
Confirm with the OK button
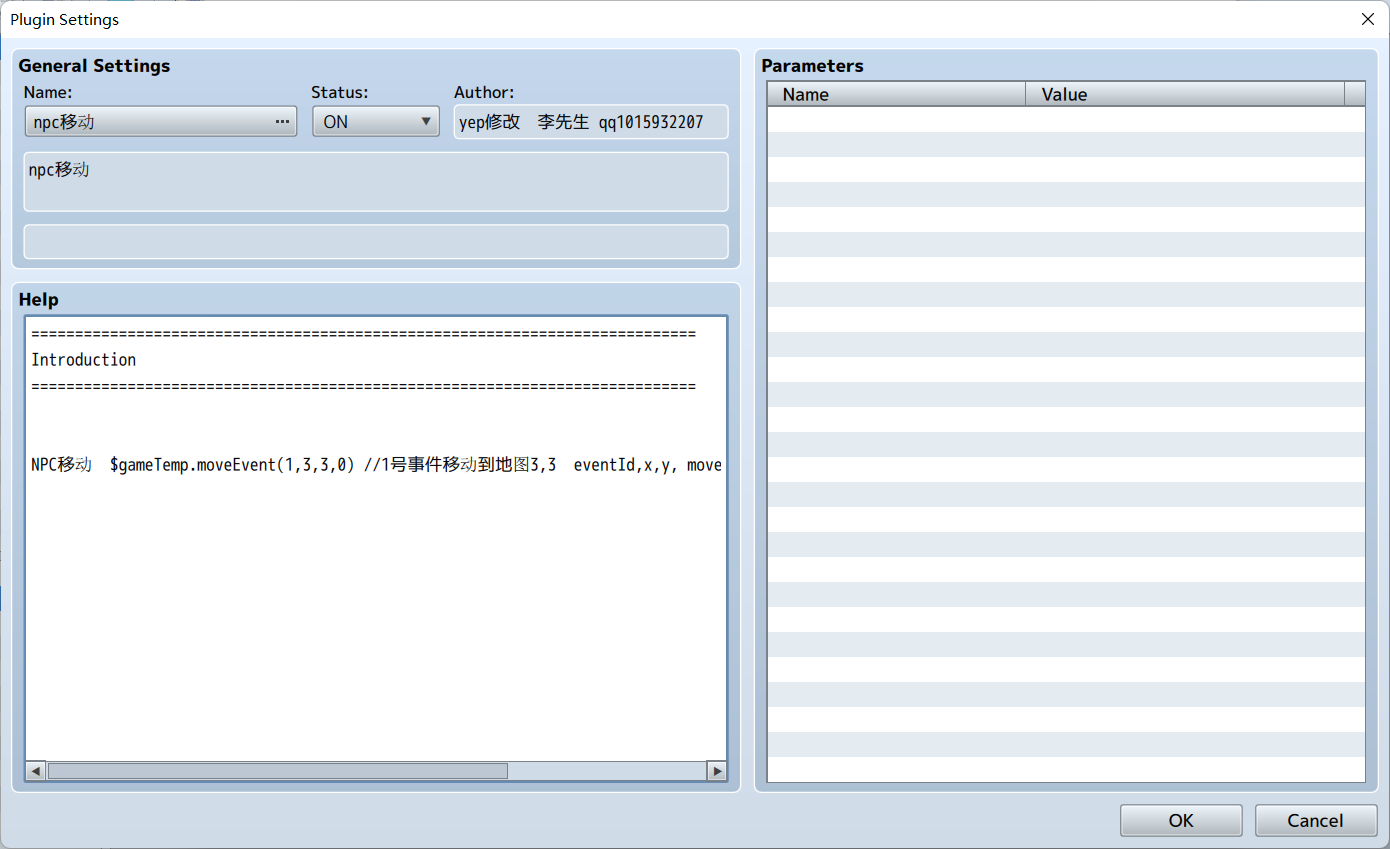1181,820
